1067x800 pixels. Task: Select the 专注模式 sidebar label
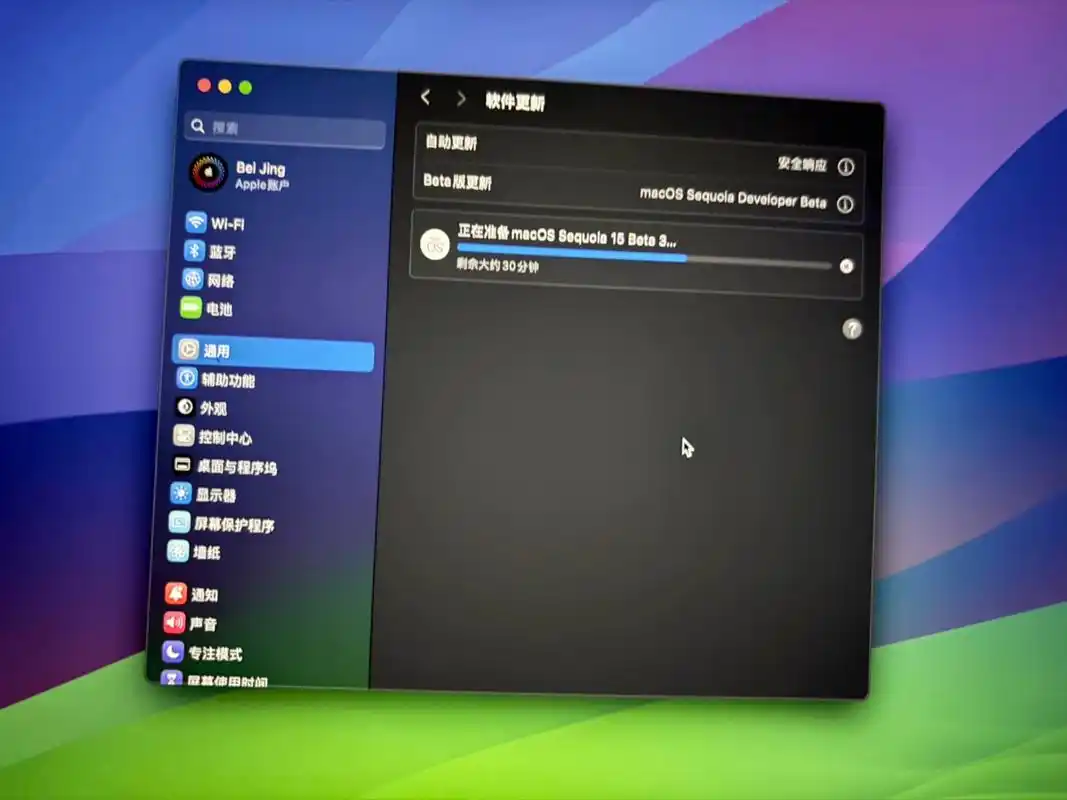point(215,654)
